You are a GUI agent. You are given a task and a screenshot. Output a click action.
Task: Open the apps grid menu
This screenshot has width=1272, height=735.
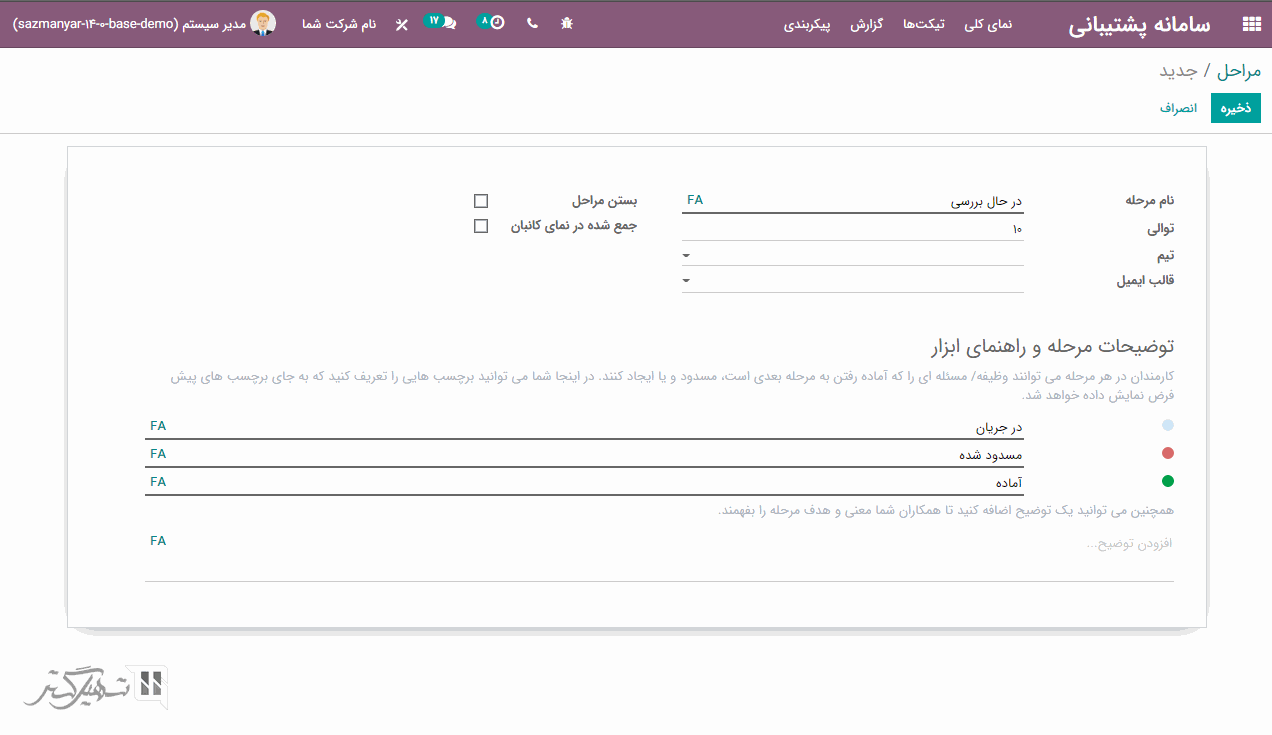tap(1251, 24)
